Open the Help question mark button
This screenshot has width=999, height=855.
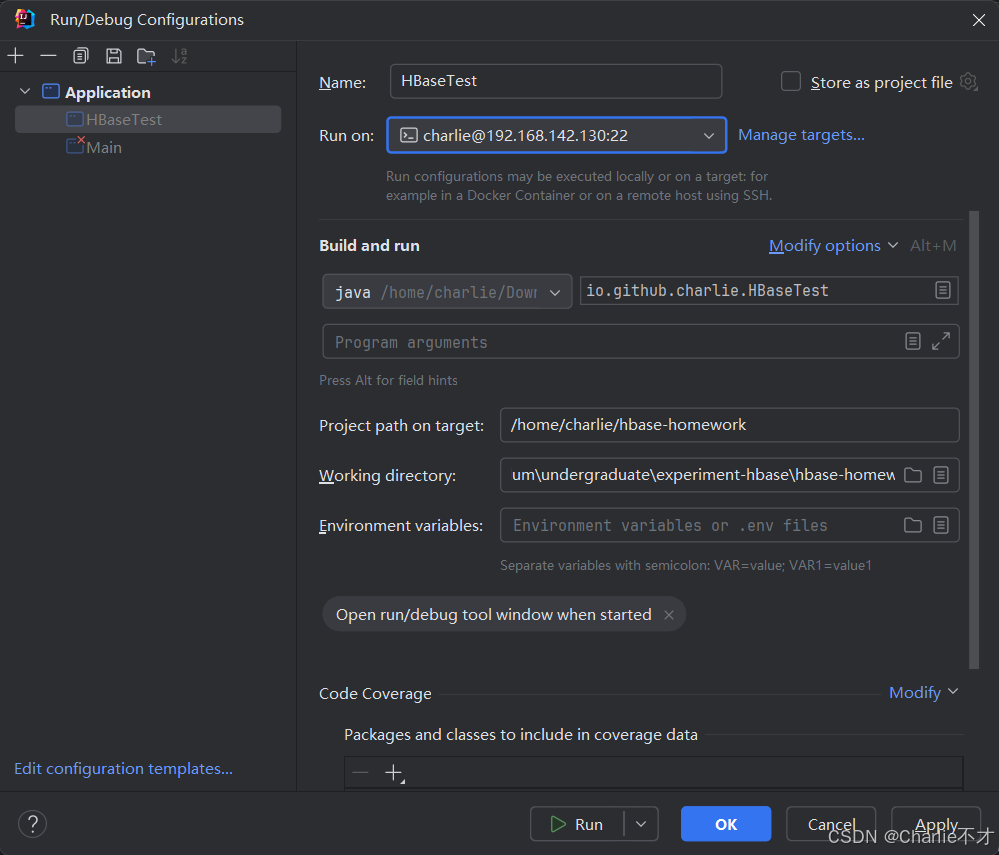[x=33, y=824]
